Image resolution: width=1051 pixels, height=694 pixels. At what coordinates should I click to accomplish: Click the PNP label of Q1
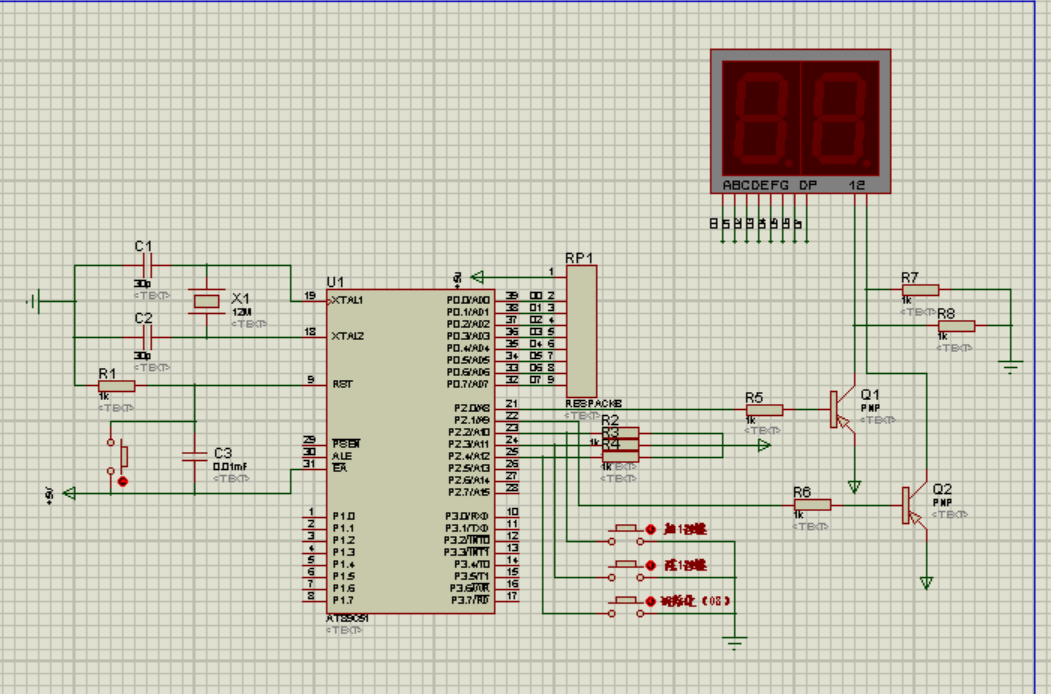(871, 408)
